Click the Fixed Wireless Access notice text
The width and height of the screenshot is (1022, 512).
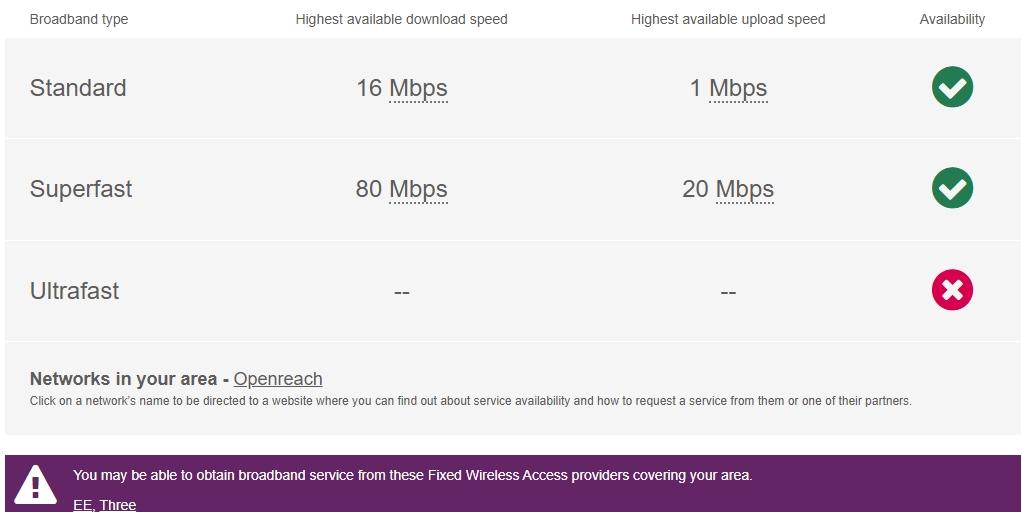tap(412, 475)
